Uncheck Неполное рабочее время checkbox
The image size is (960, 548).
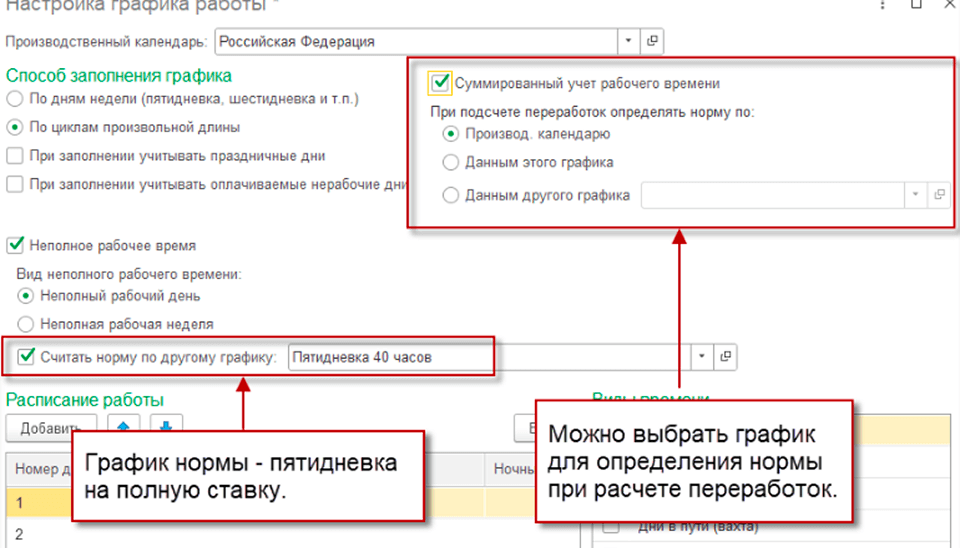point(15,245)
